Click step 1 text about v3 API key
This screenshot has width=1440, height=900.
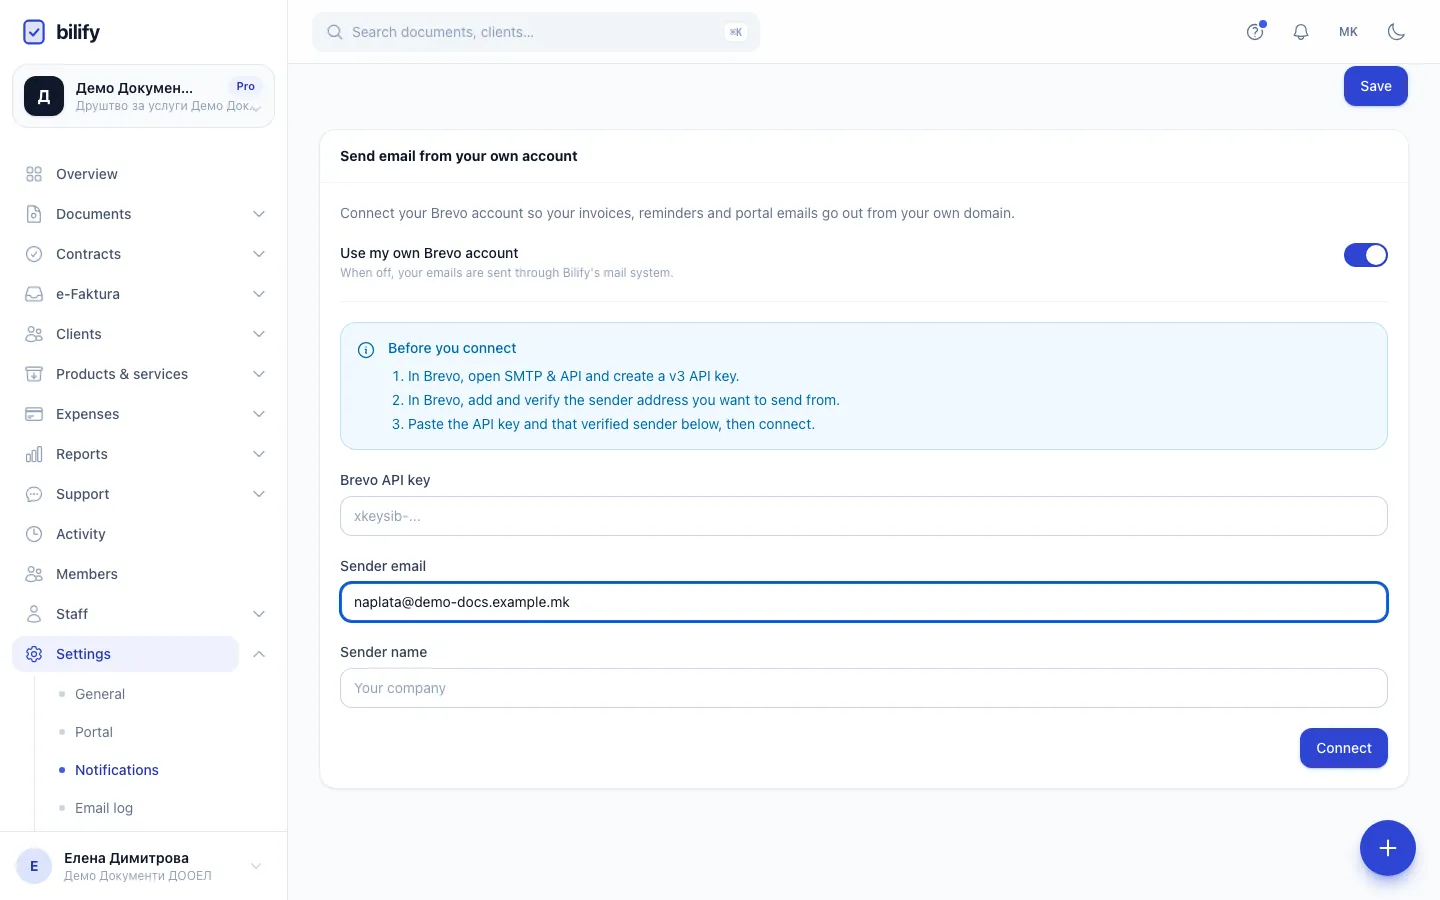pos(573,376)
